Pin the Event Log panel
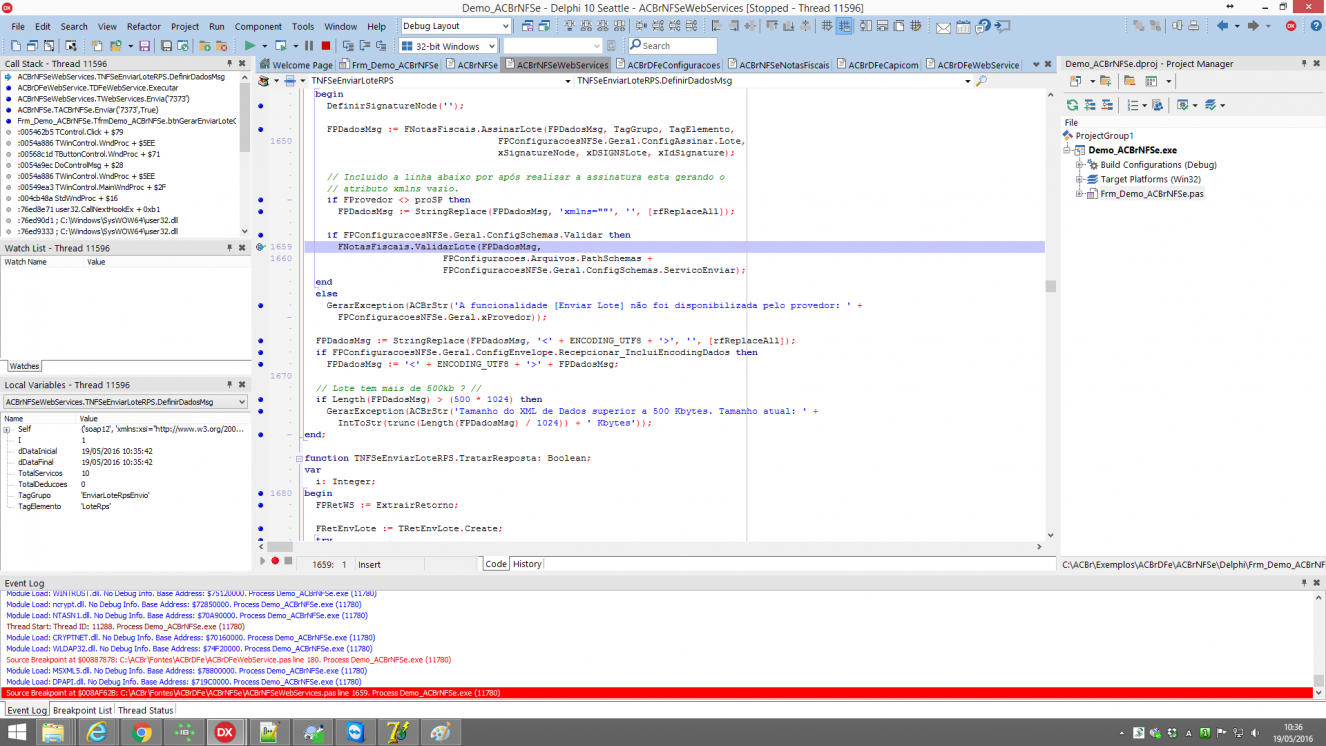1326x746 pixels. pos(1304,583)
